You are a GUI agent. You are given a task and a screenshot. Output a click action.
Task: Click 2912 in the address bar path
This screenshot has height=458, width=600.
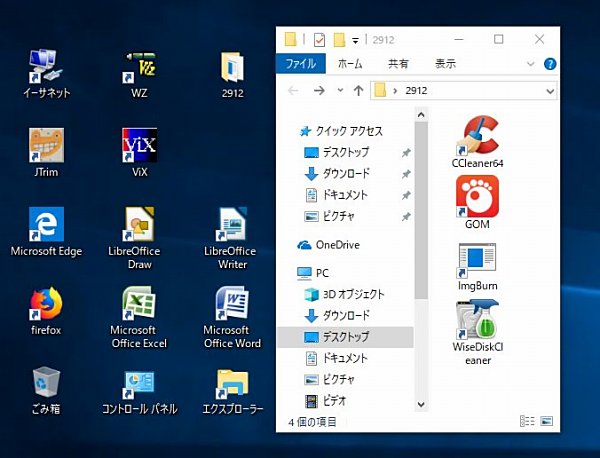point(416,91)
